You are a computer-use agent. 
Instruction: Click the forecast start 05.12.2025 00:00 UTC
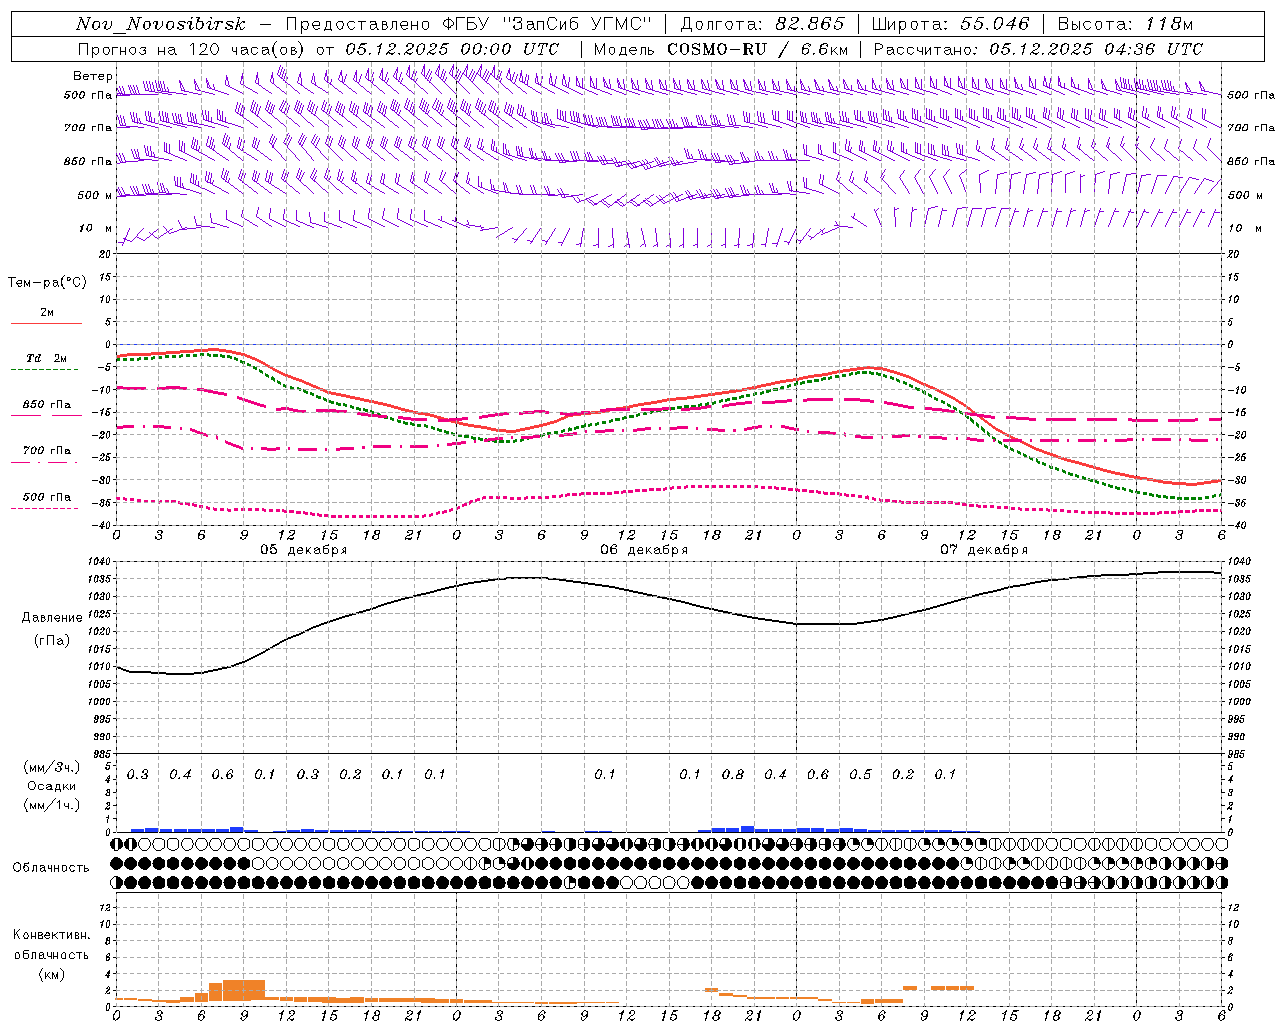point(452,49)
